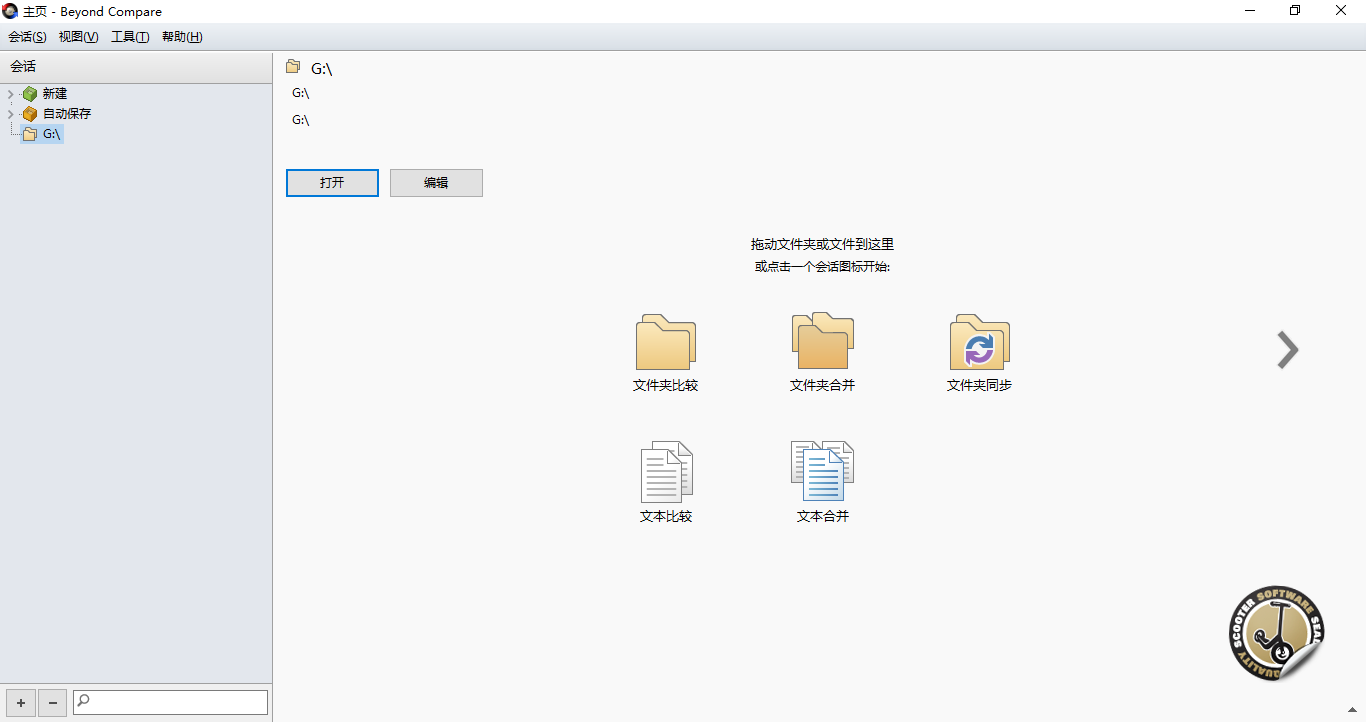The height and width of the screenshot is (722, 1366).
Task: Click the orange 自动保存 box icon in tree
Action: (30, 114)
